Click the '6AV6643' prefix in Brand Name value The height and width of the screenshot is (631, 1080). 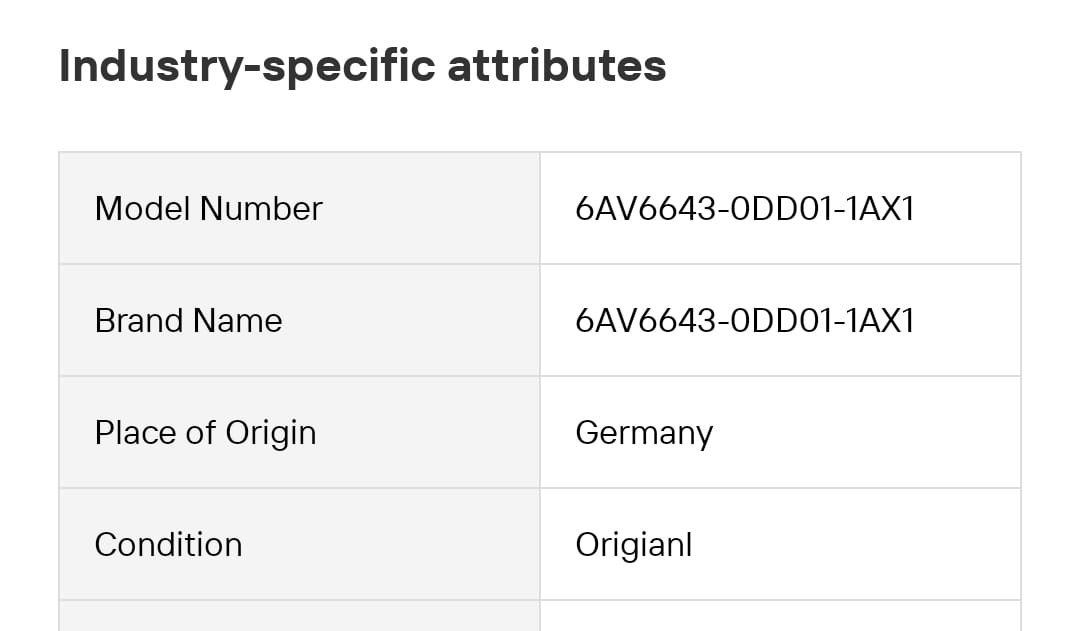(x=645, y=321)
